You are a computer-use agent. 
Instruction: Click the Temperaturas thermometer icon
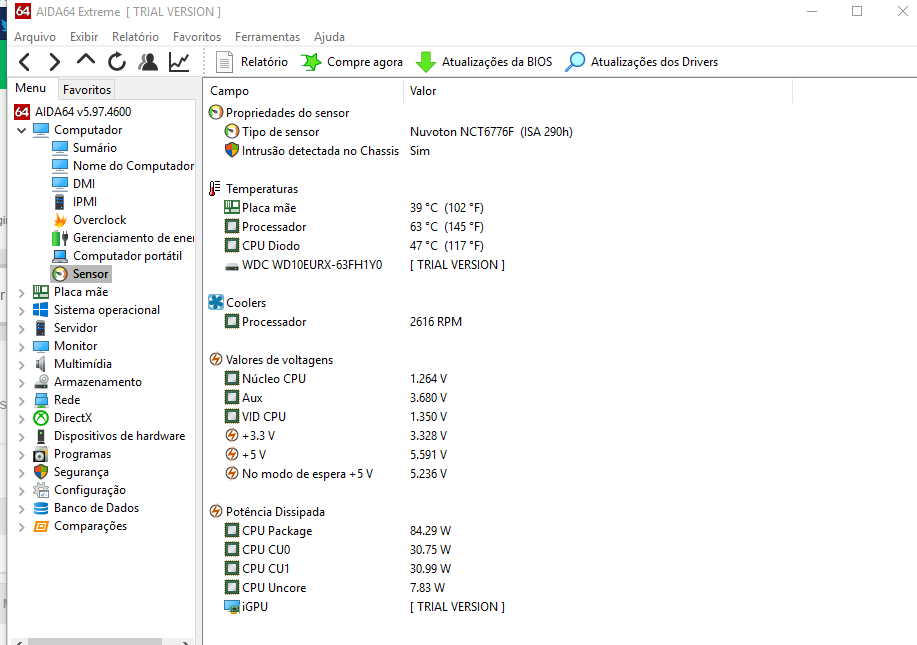(x=215, y=188)
